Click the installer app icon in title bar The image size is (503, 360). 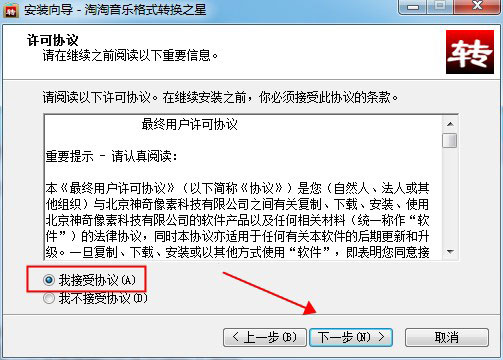click(x=11, y=10)
